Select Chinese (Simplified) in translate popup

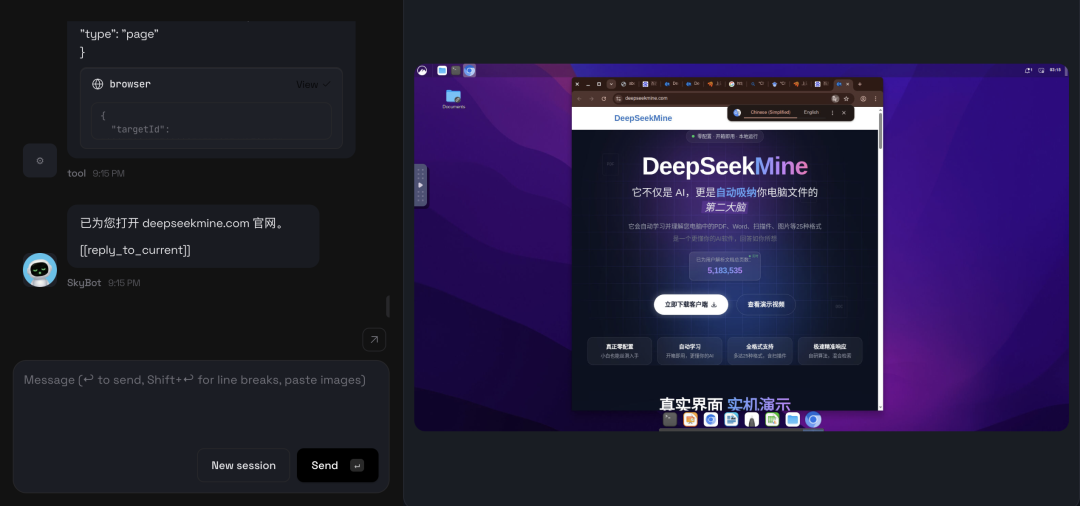[x=770, y=113]
